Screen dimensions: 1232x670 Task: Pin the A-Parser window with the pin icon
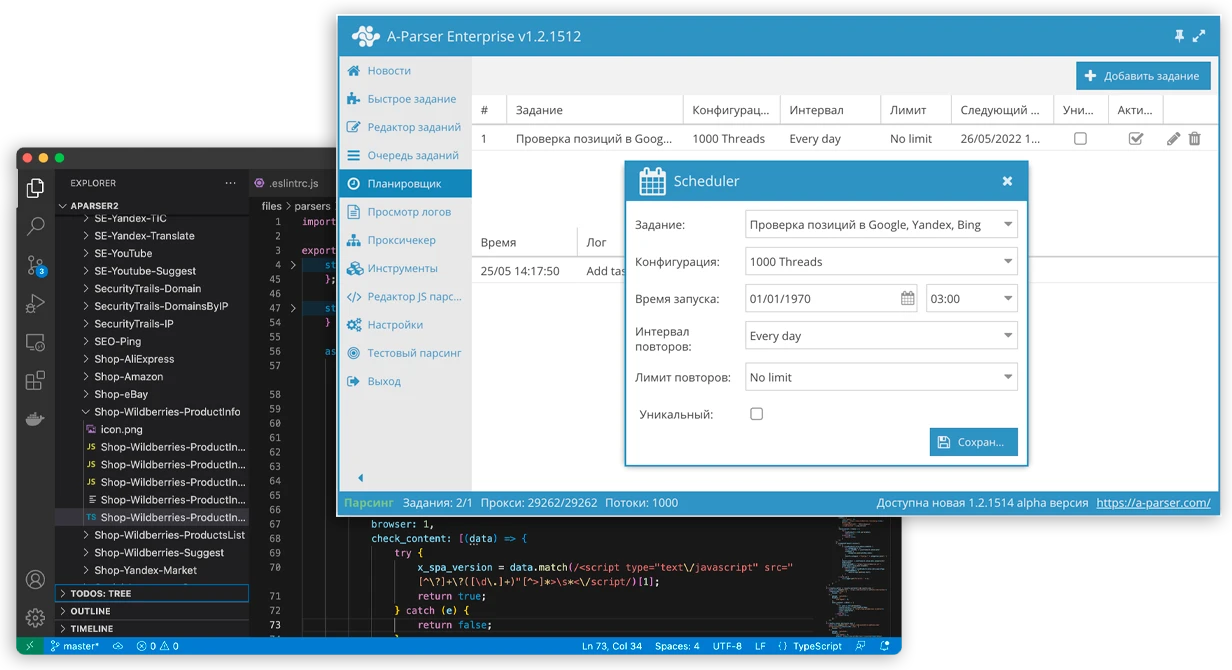[x=1179, y=36]
